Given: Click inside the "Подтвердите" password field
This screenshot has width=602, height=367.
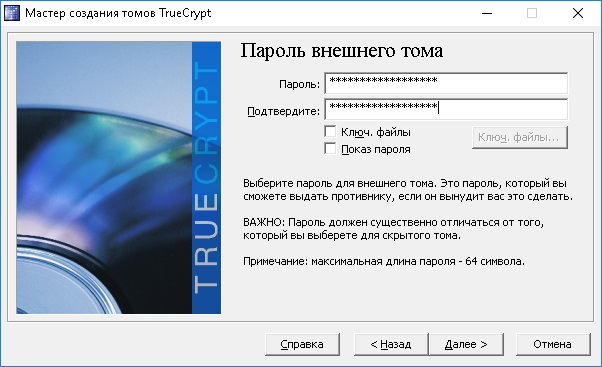Looking at the screenshot, I should [446, 109].
